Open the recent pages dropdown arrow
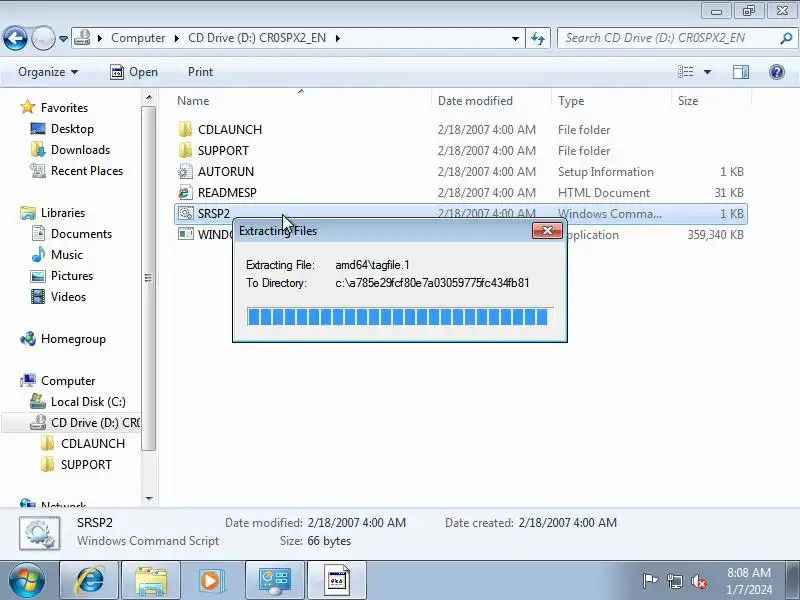 63,38
